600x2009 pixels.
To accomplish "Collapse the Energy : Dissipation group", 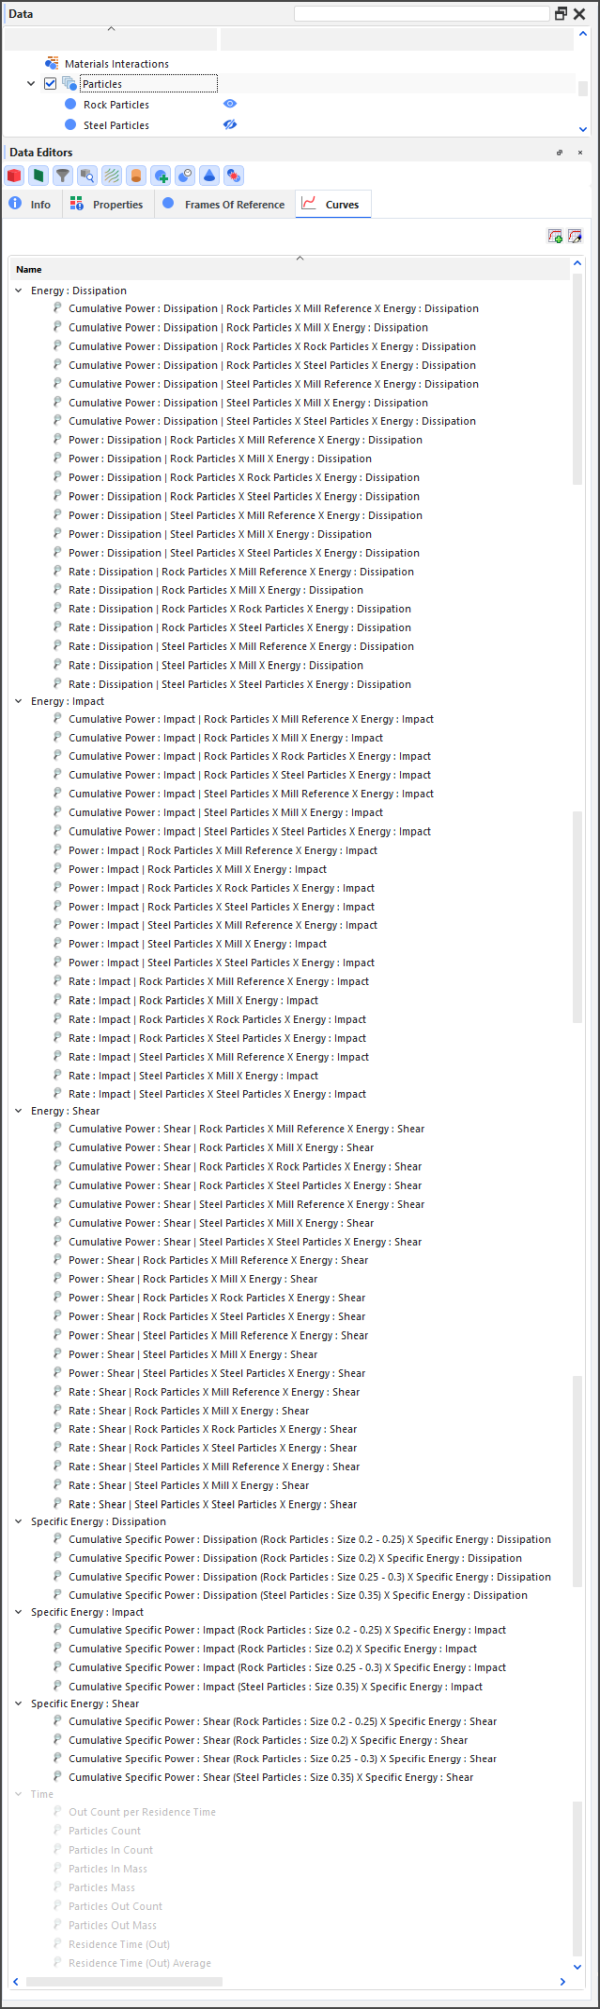I will (19, 290).
